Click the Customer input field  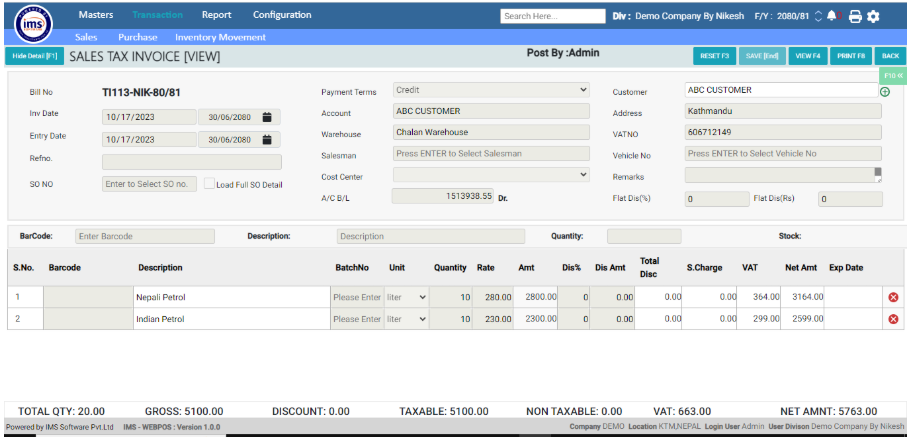coord(781,90)
